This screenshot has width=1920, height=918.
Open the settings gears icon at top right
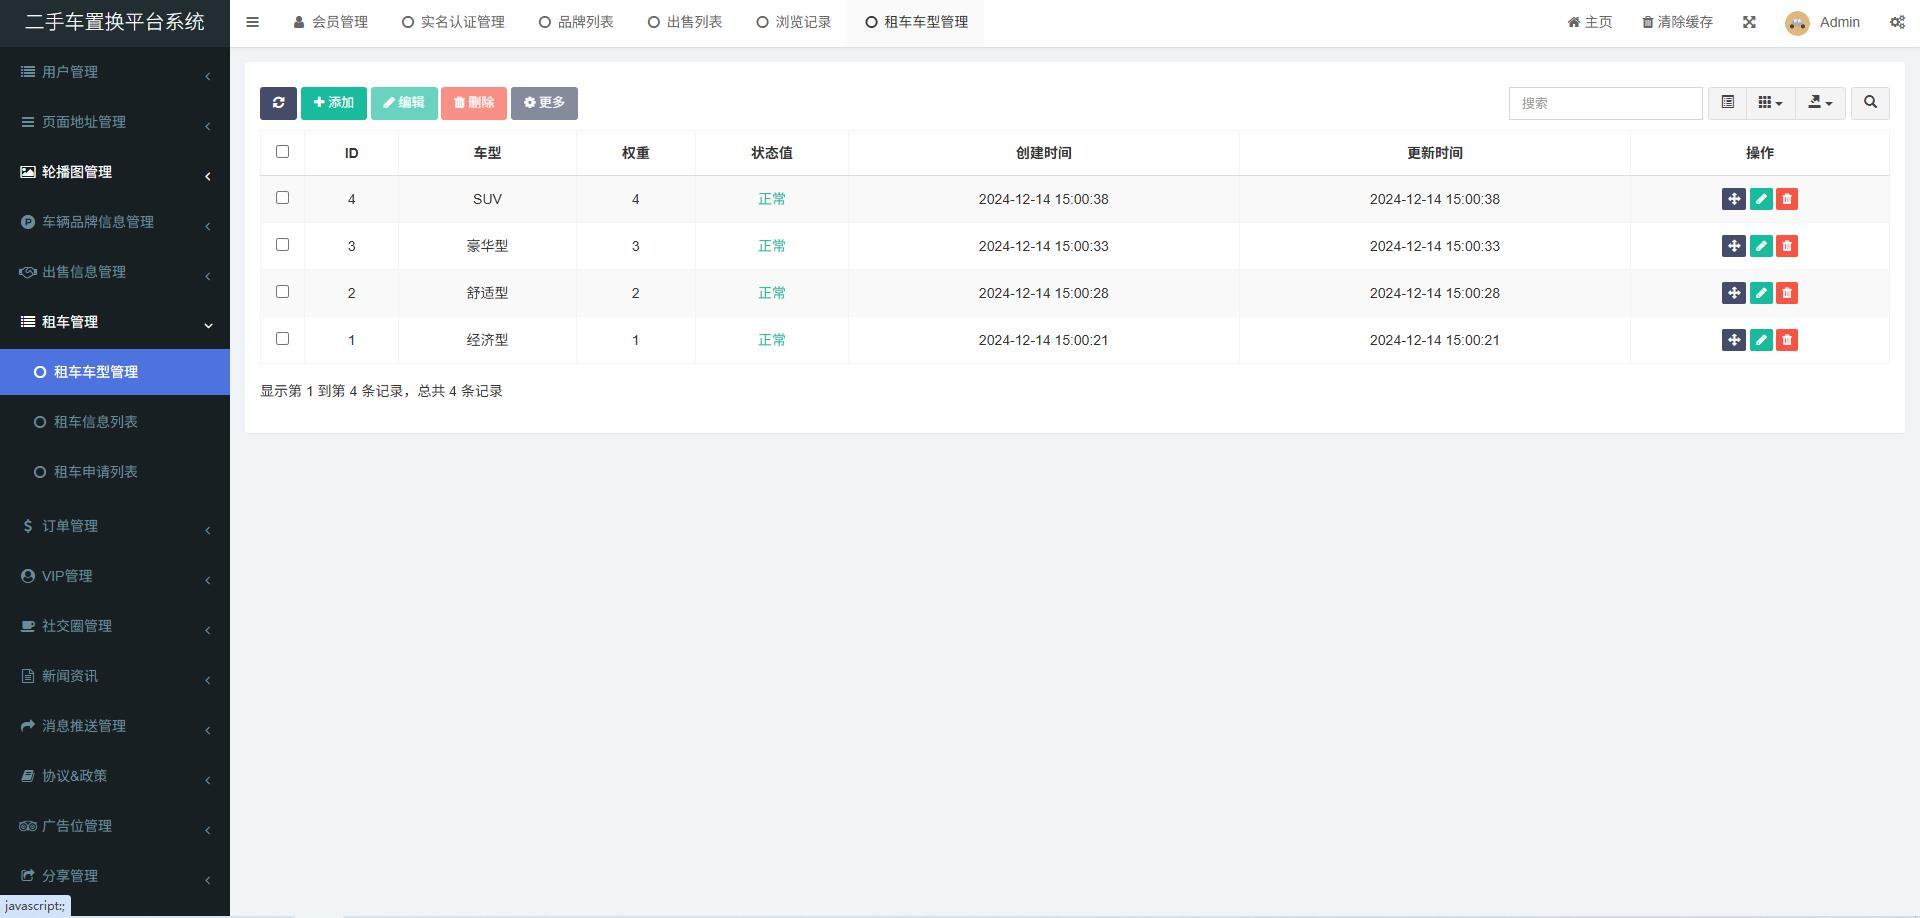pyautogui.click(x=1897, y=22)
